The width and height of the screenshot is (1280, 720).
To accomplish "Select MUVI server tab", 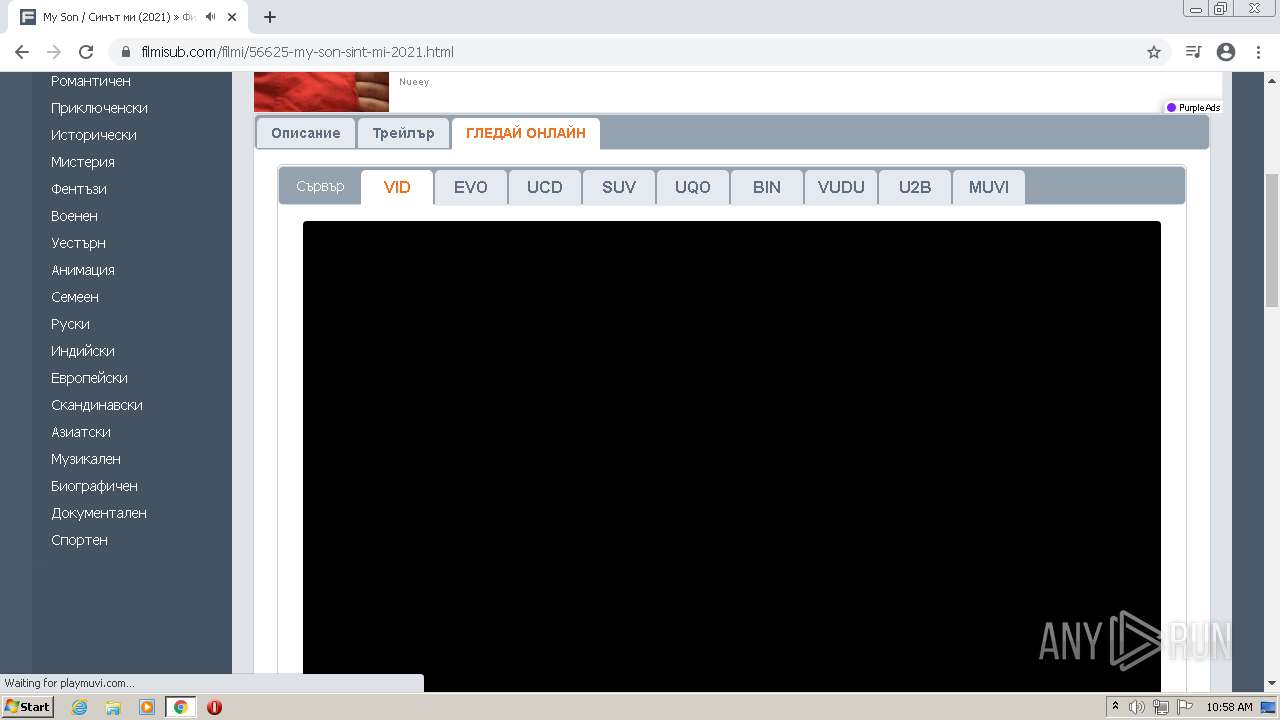I will click(989, 187).
